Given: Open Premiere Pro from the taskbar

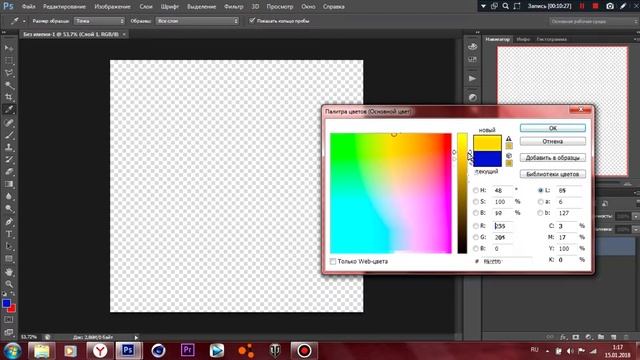Looking at the screenshot, I should click(187, 350).
